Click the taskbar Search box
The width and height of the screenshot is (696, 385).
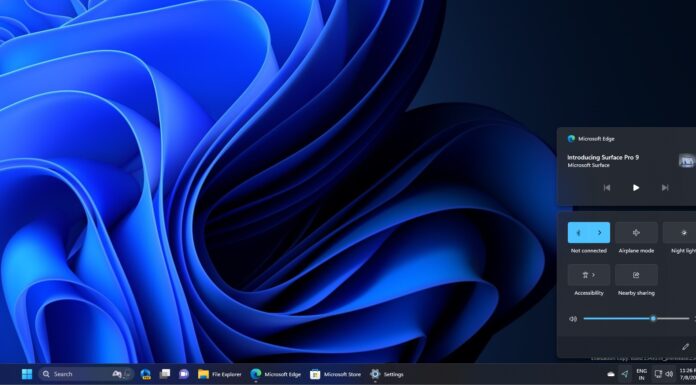(86, 374)
